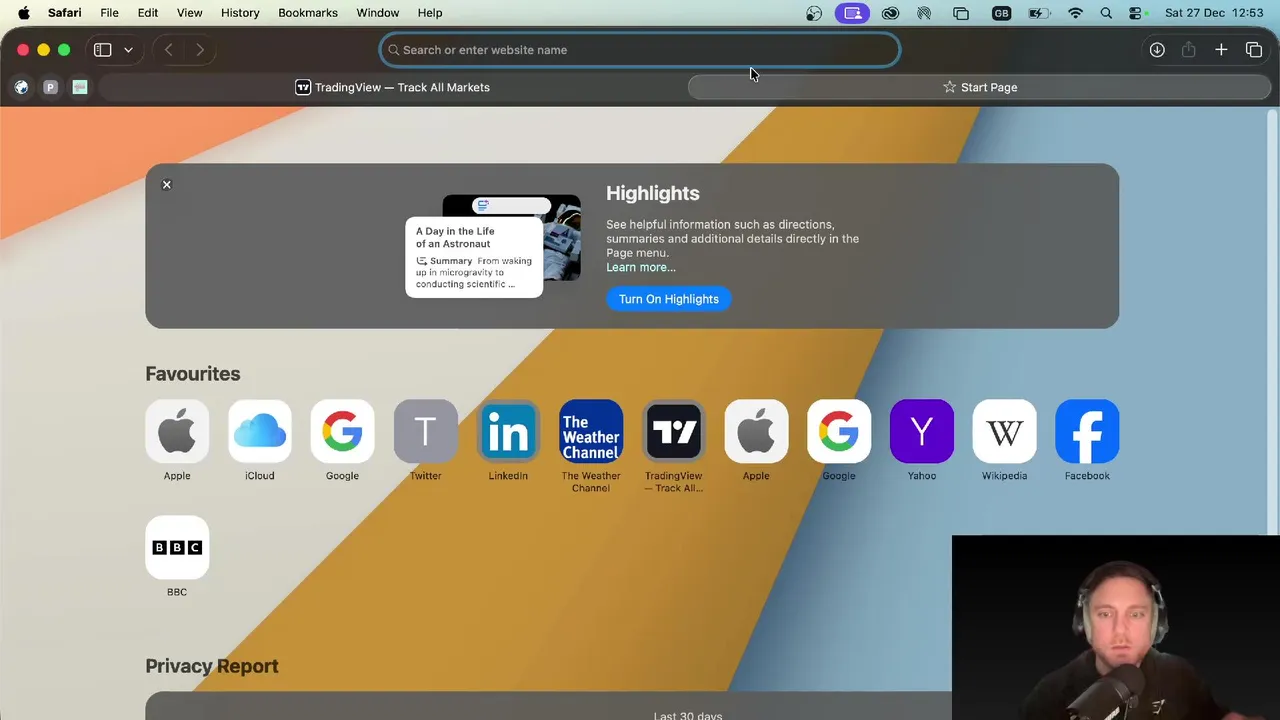Switch to the Start Page tab
The width and height of the screenshot is (1280, 720).
click(x=980, y=87)
